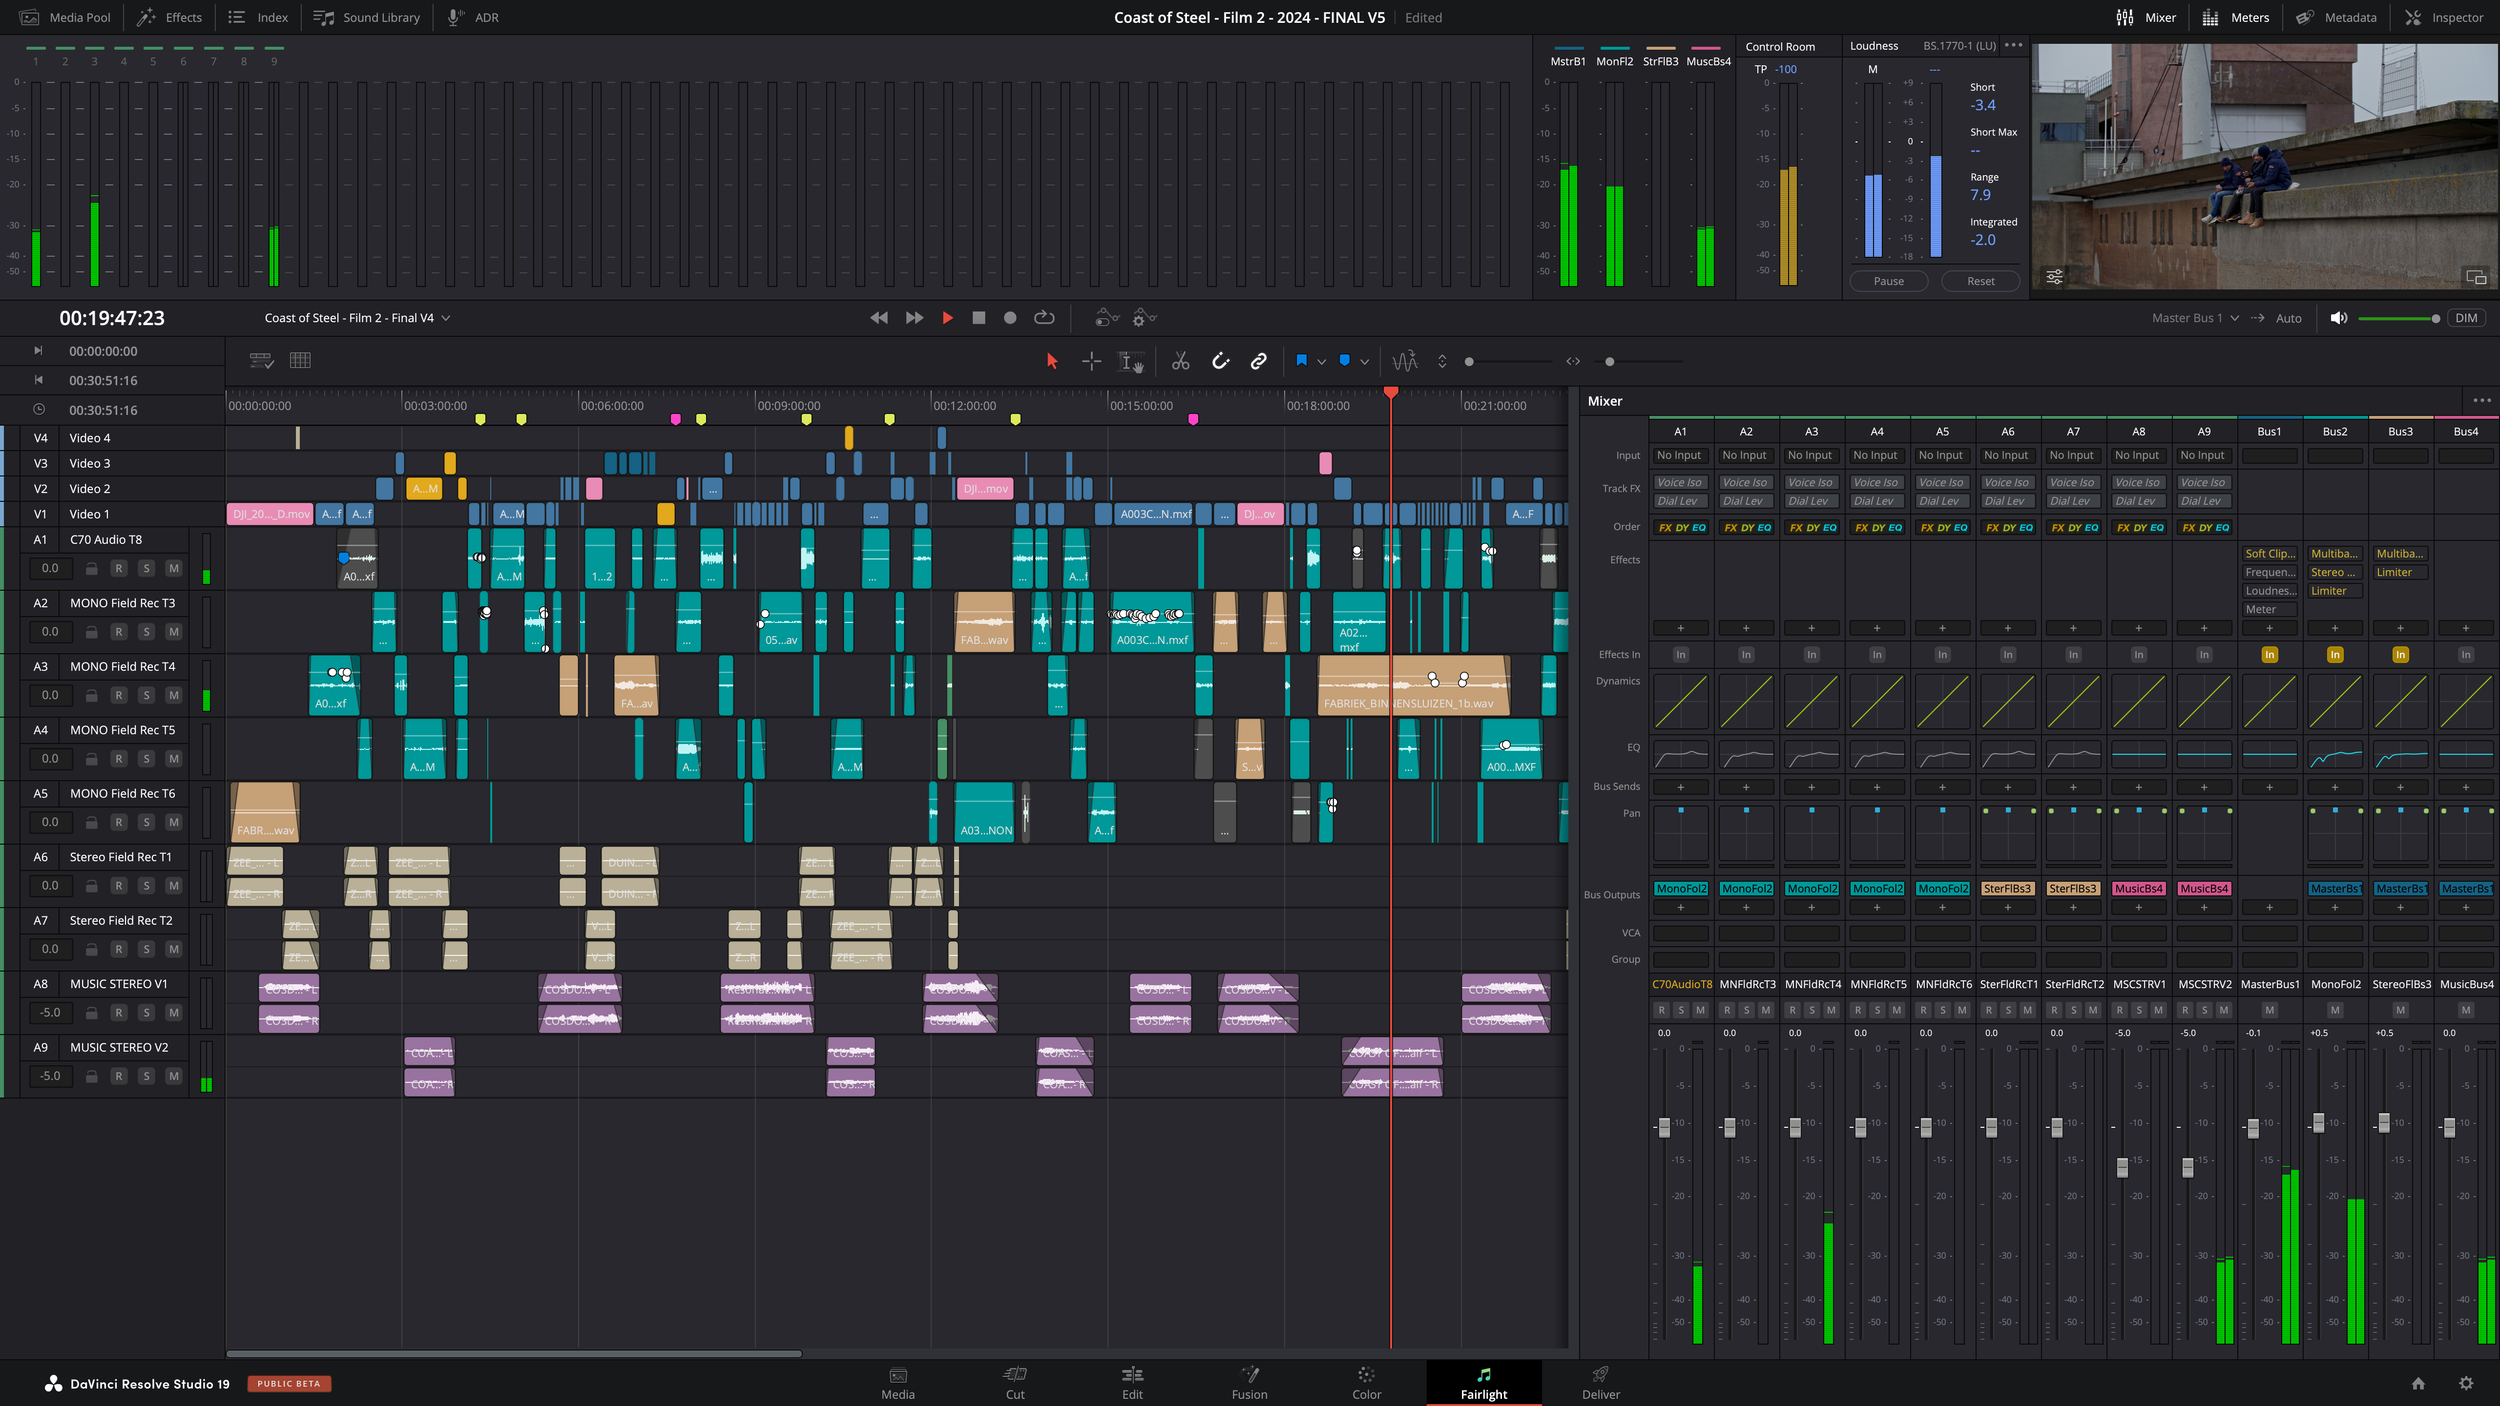Select the range selection crosshair tool
2500x1406 pixels.
[1091, 361]
